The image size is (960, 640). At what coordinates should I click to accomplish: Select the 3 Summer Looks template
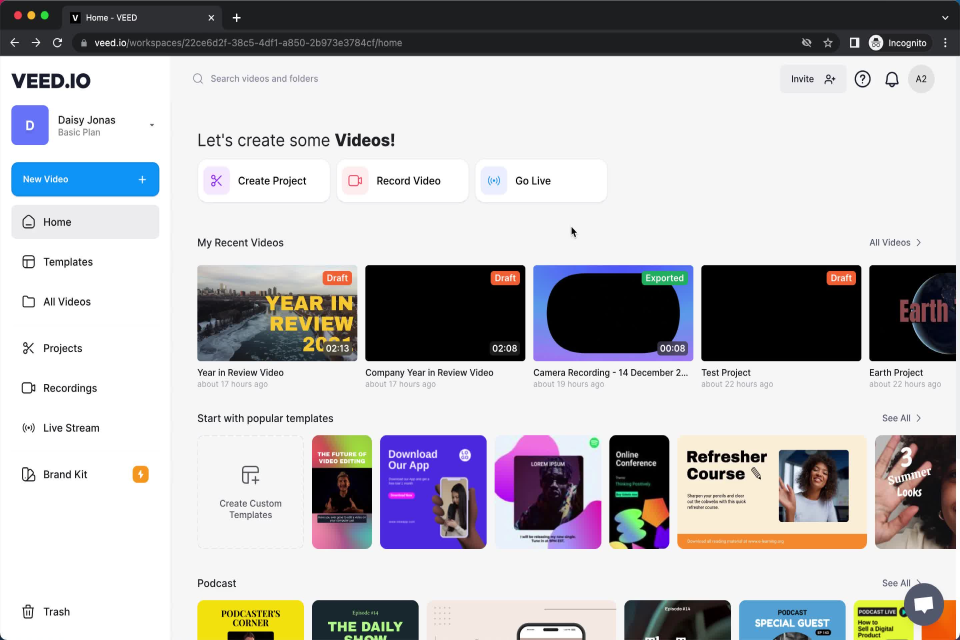point(915,492)
